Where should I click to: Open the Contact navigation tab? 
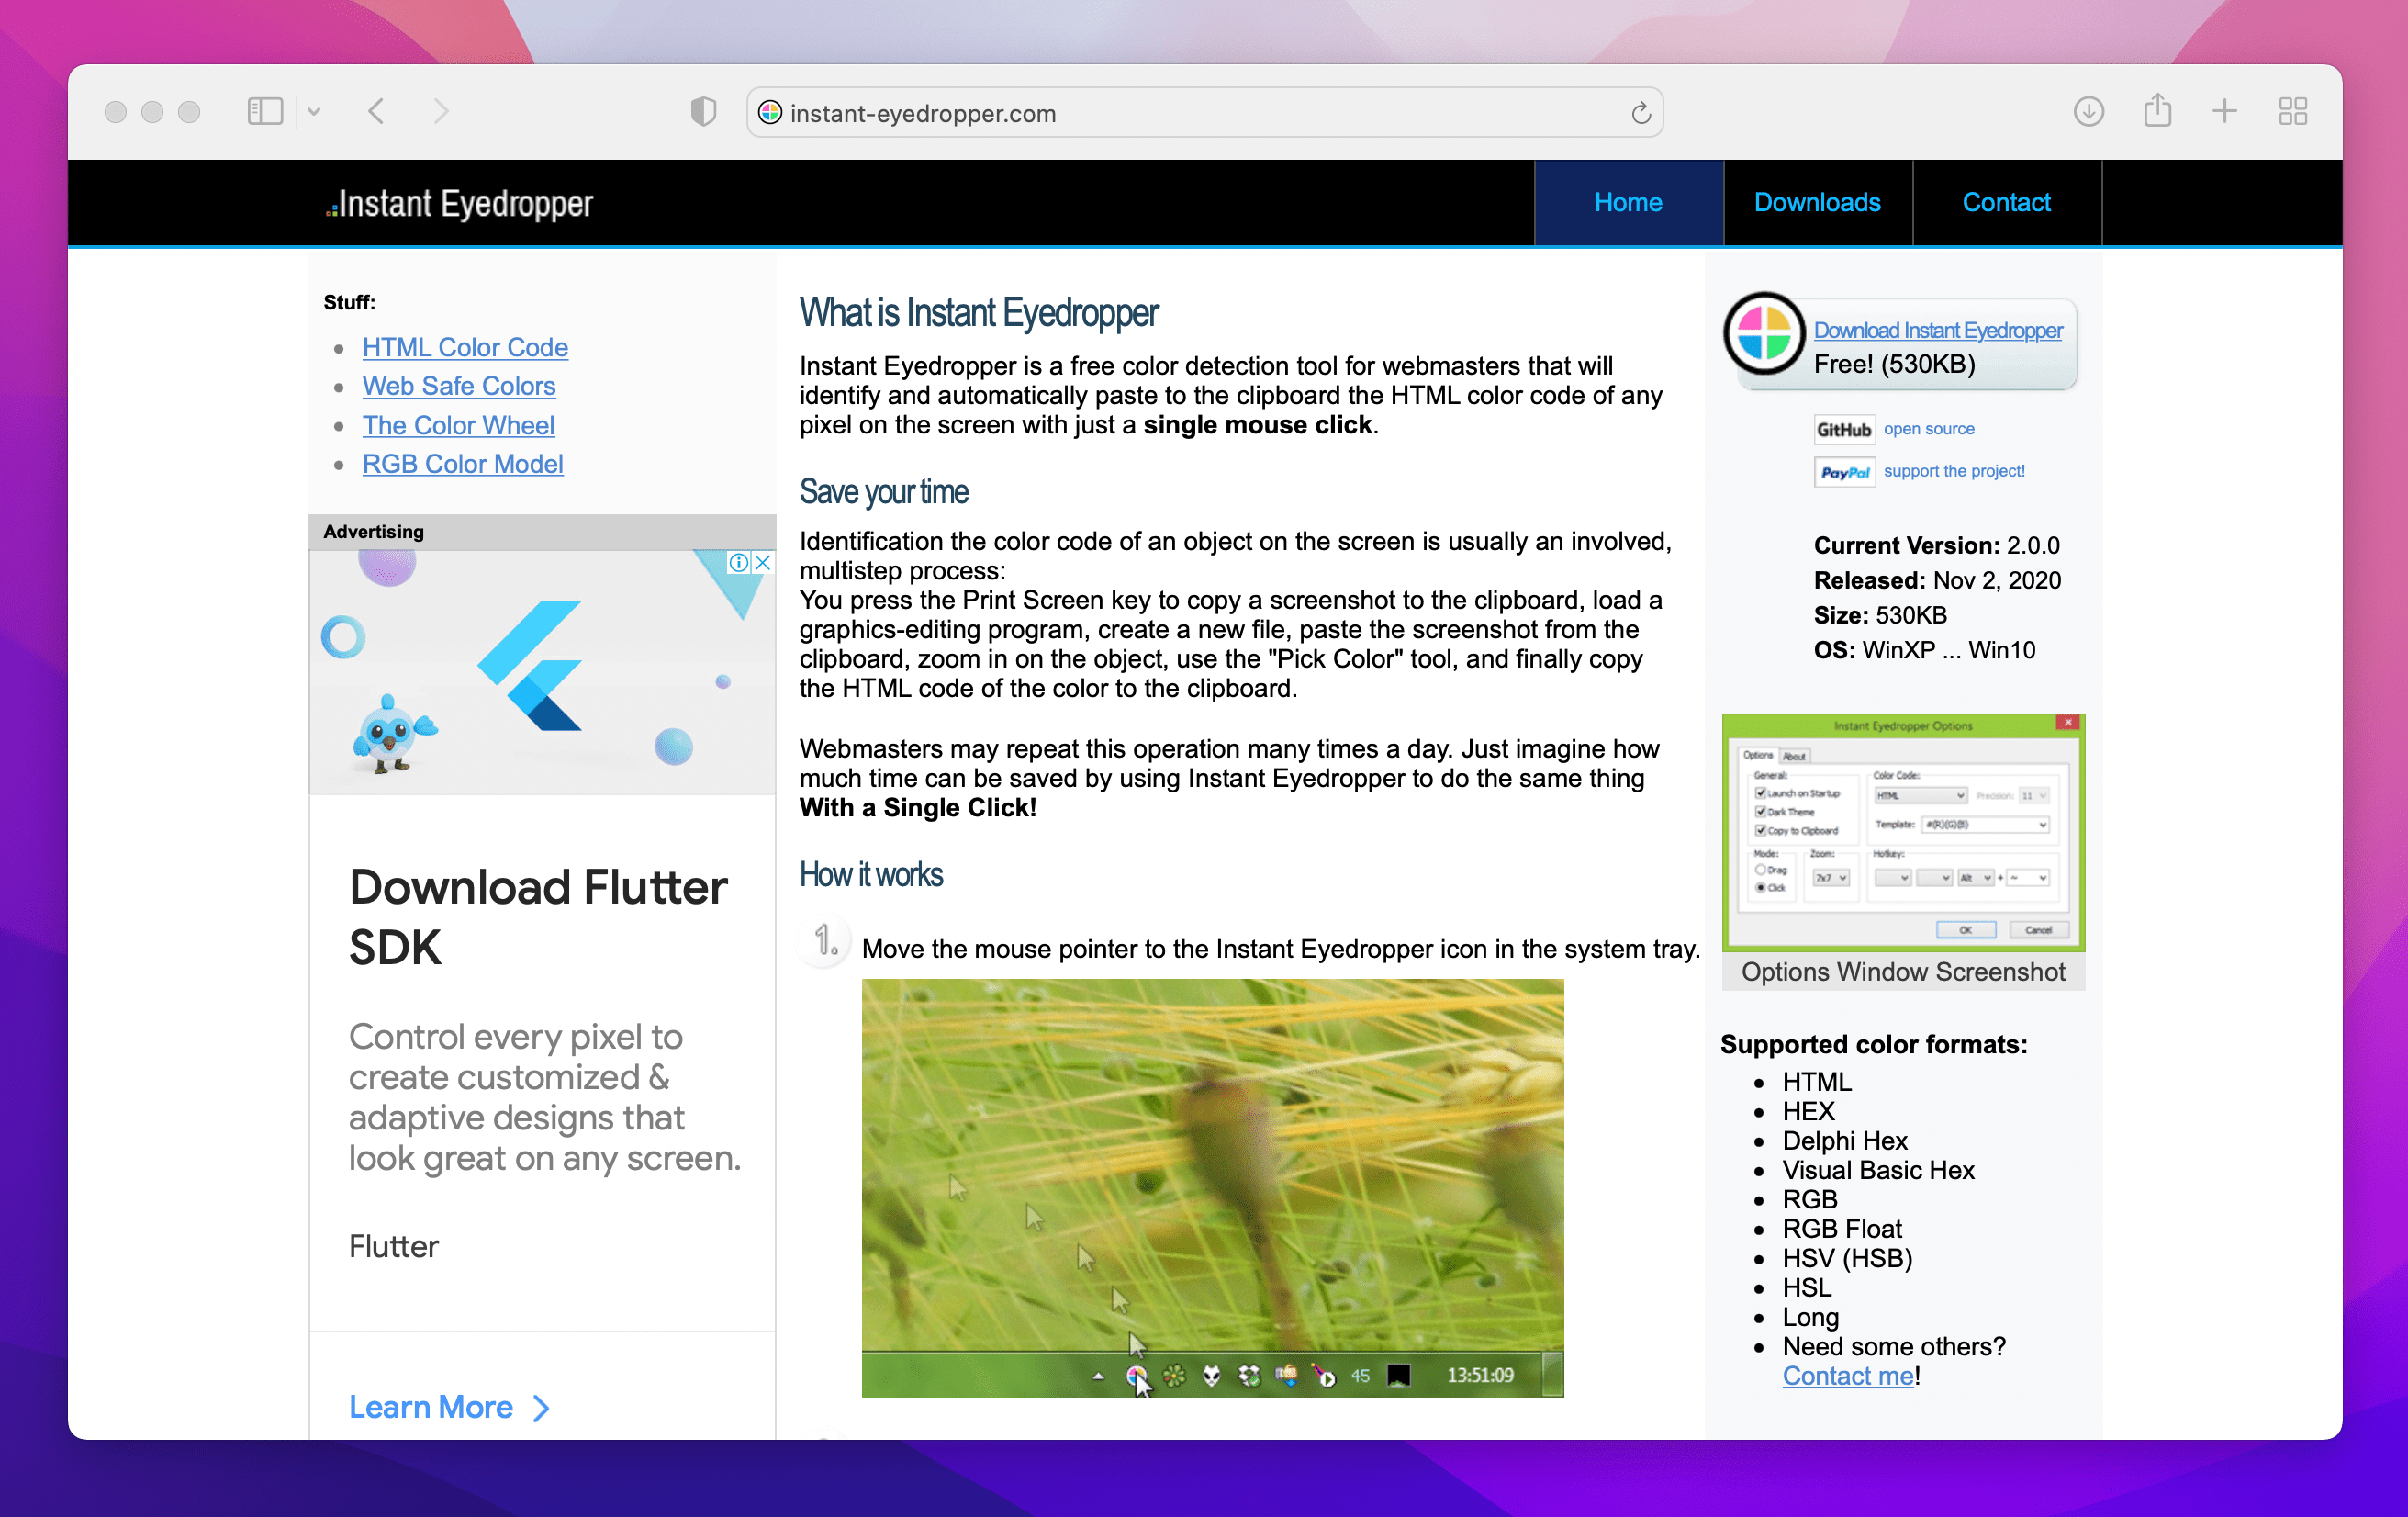coord(2006,201)
